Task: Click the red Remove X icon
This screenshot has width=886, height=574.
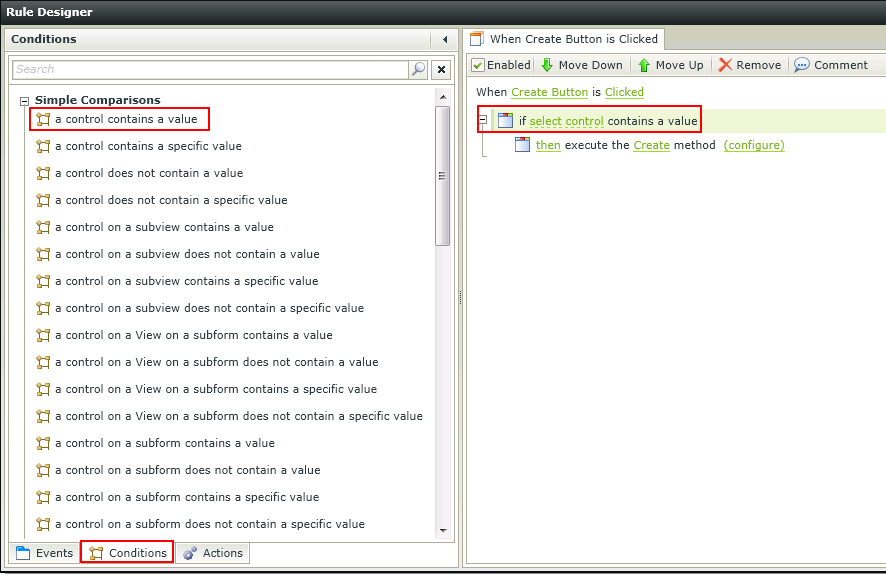Action: tap(725, 65)
